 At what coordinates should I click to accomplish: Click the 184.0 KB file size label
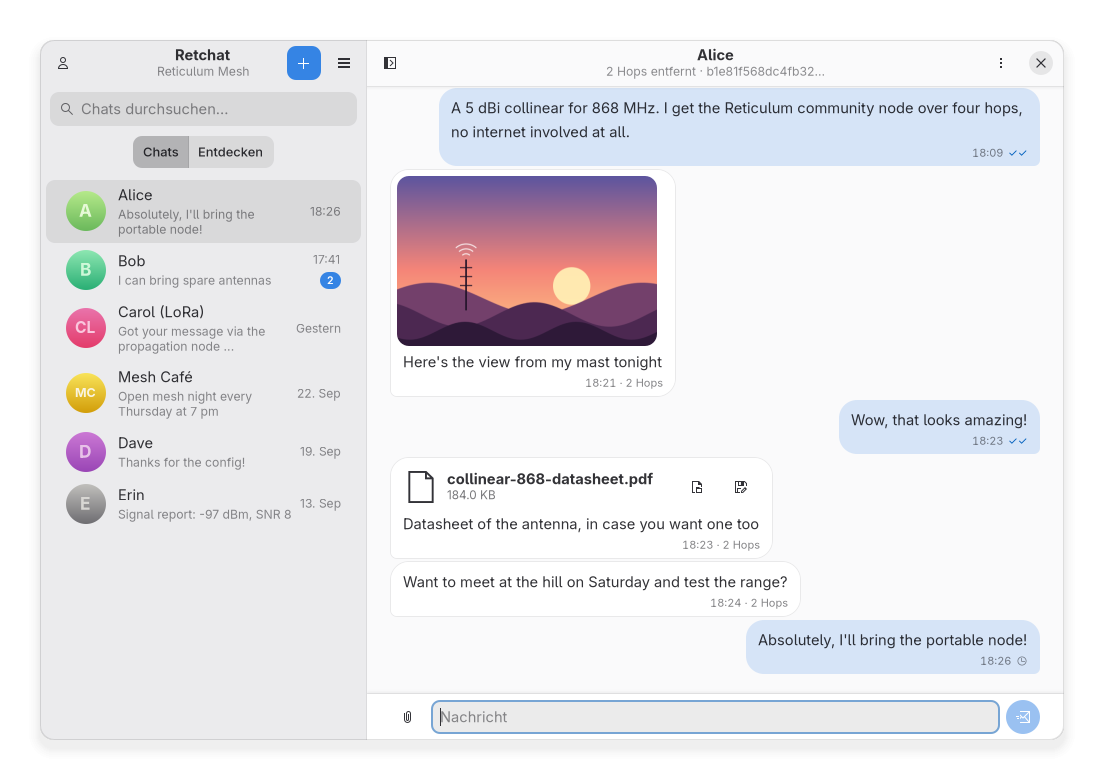471,496
